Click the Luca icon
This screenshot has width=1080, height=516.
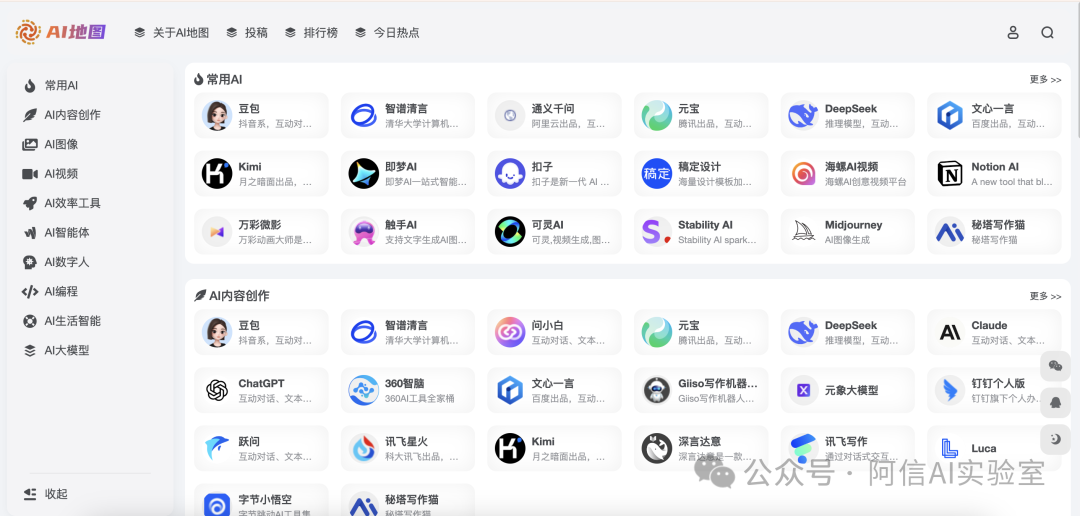(950, 448)
